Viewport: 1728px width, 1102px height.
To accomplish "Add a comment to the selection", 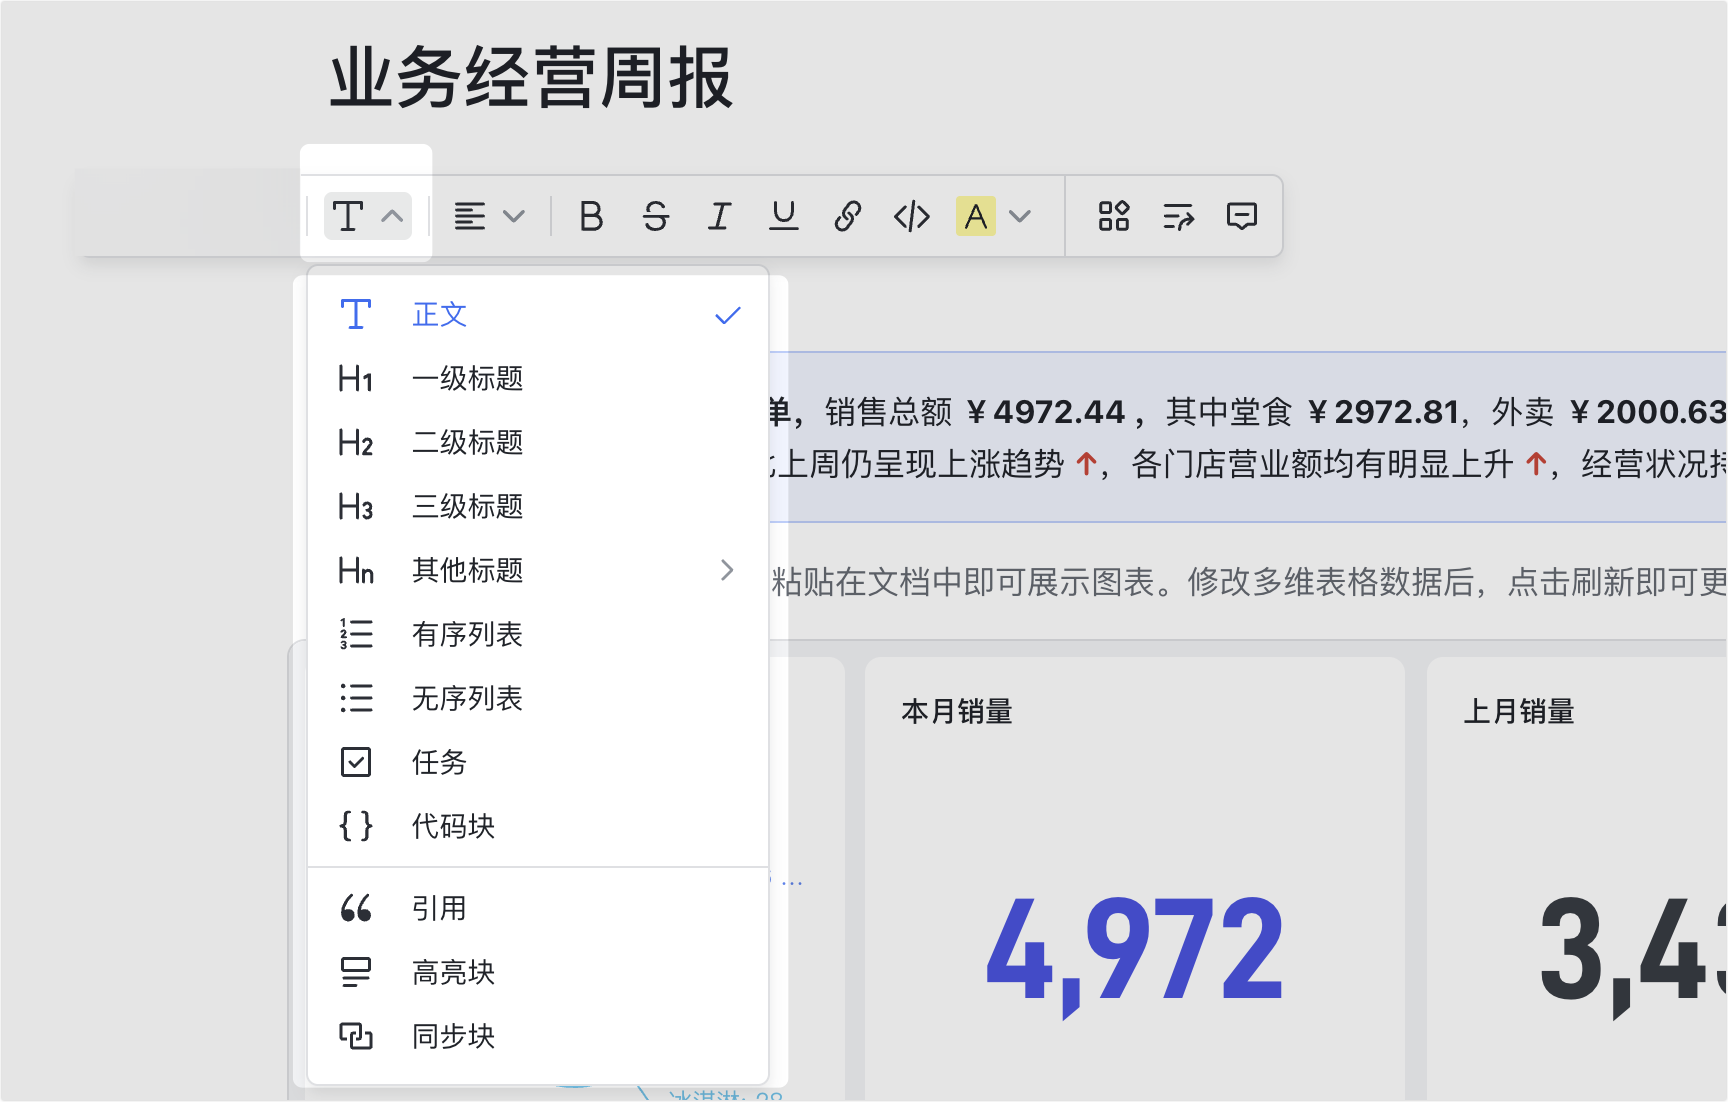I will [1241, 216].
